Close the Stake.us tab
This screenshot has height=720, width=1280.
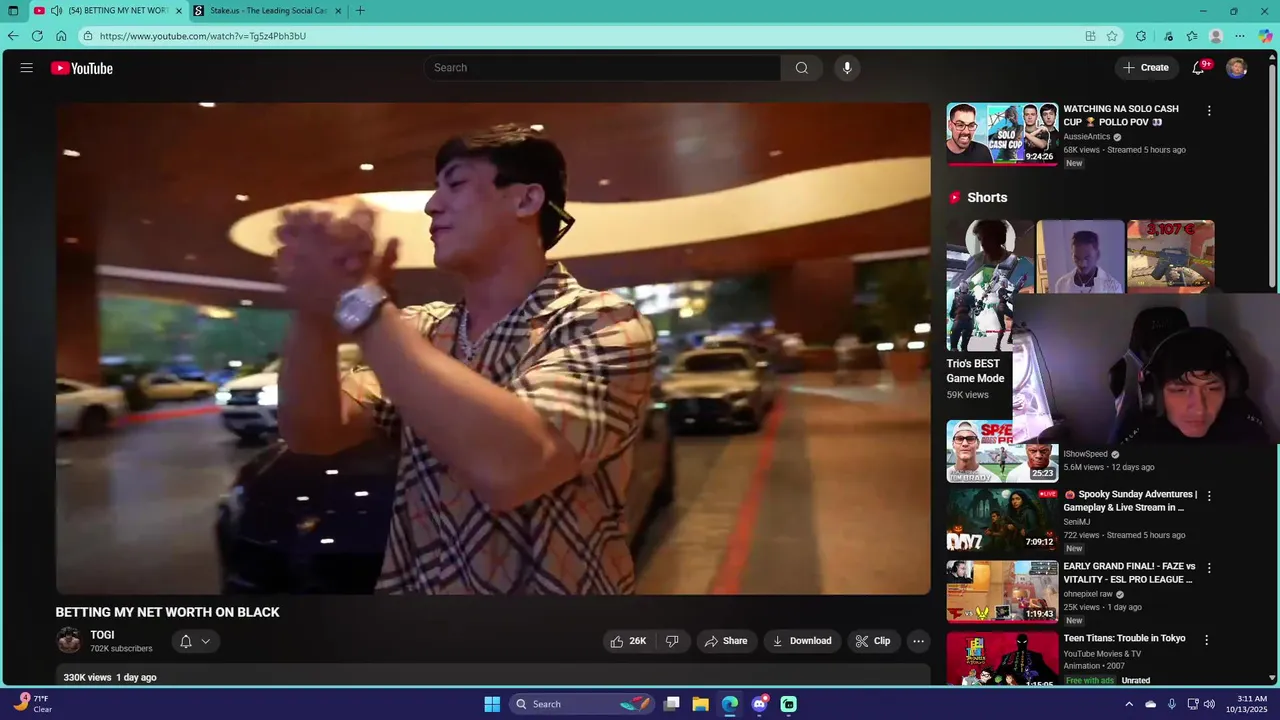point(338,11)
